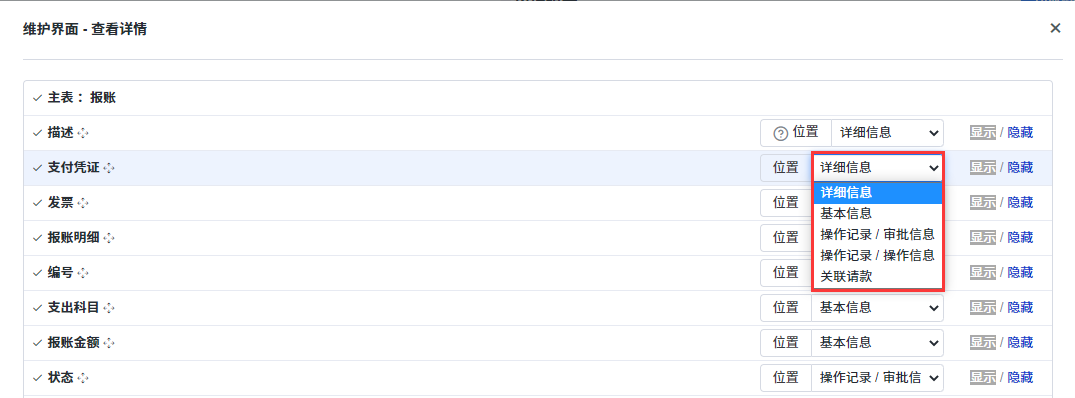1075x398 pixels.
Task: Click the move handle icon beside 描述
Action: pos(83,133)
